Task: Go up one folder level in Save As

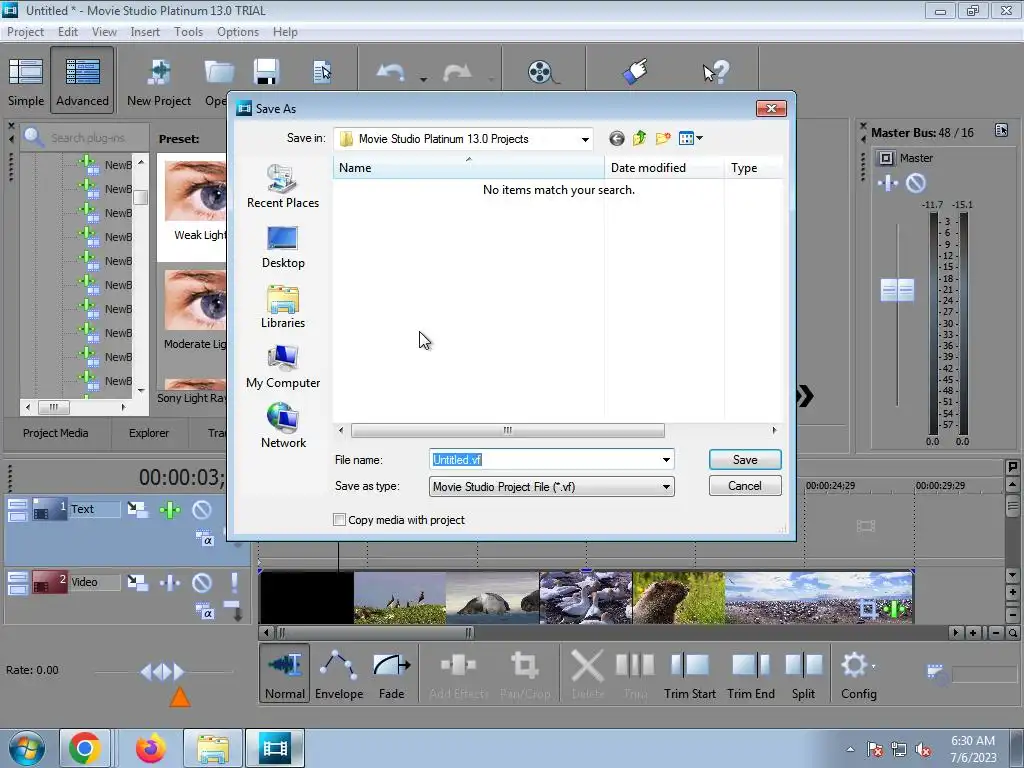Action: 639,138
